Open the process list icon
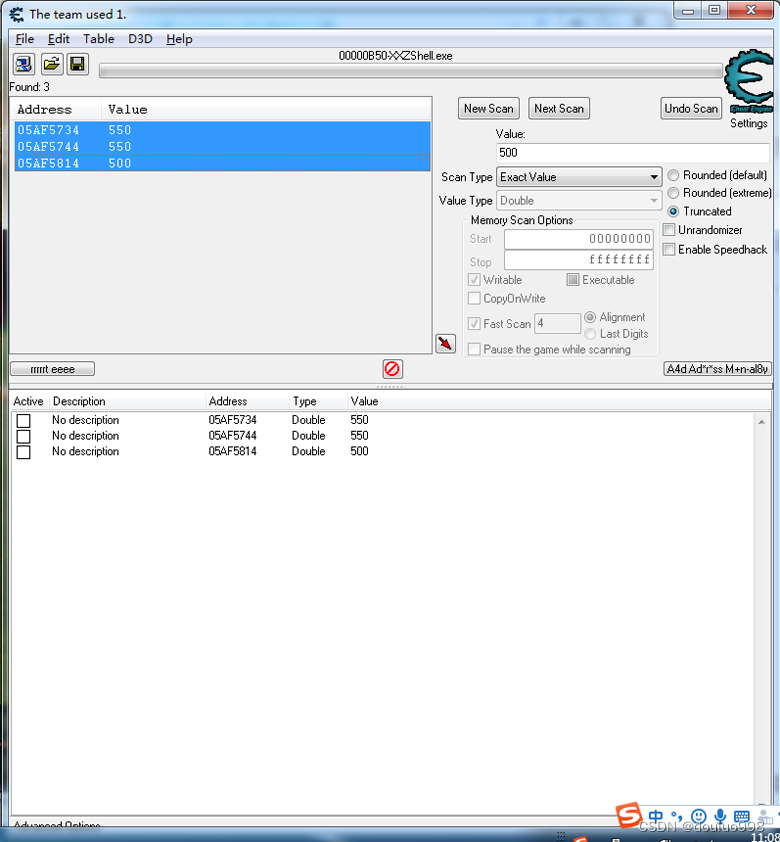 point(24,64)
